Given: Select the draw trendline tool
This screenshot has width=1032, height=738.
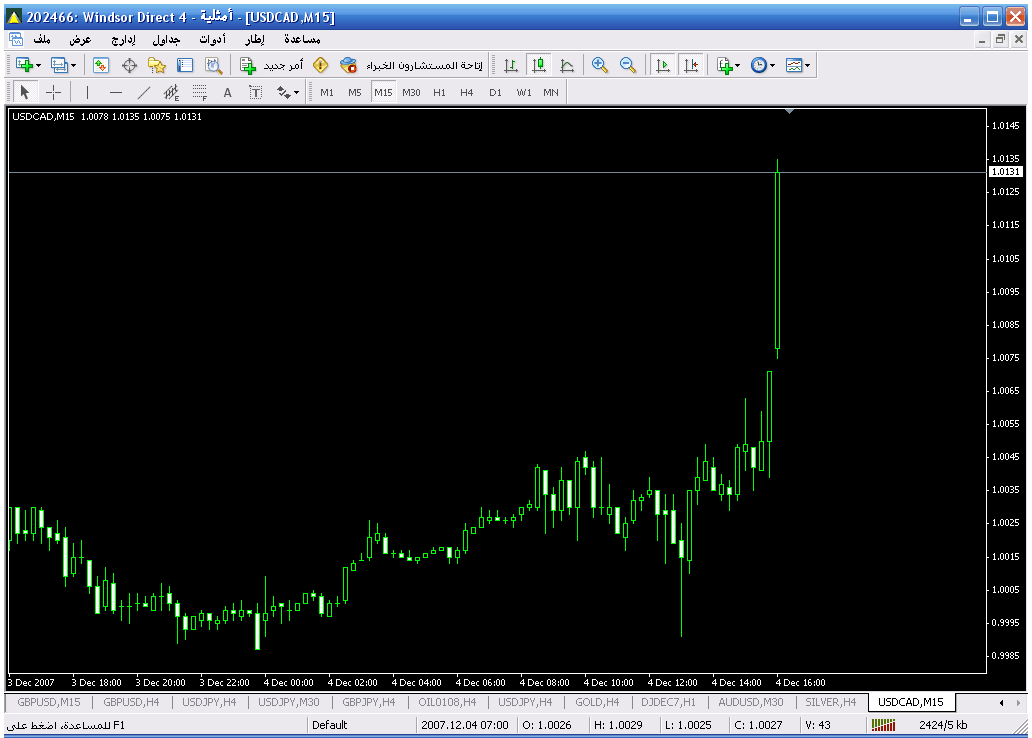Looking at the screenshot, I should (x=143, y=92).
